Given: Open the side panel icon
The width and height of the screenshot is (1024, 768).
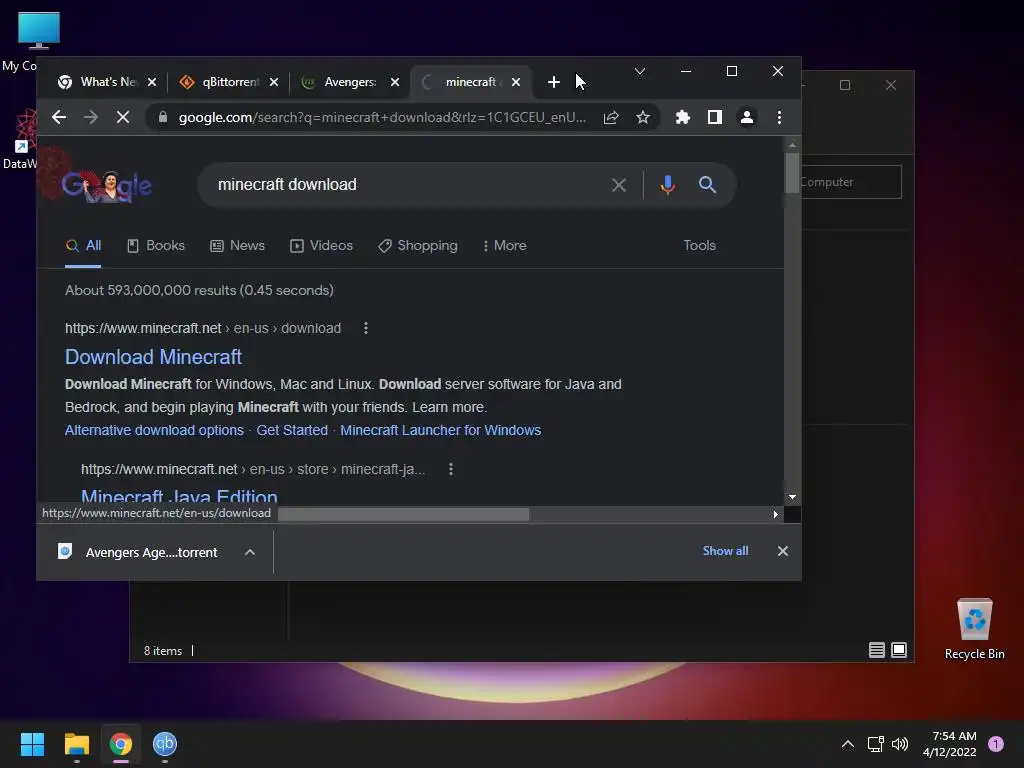Looking at the screenshot, I should [715, 118].
